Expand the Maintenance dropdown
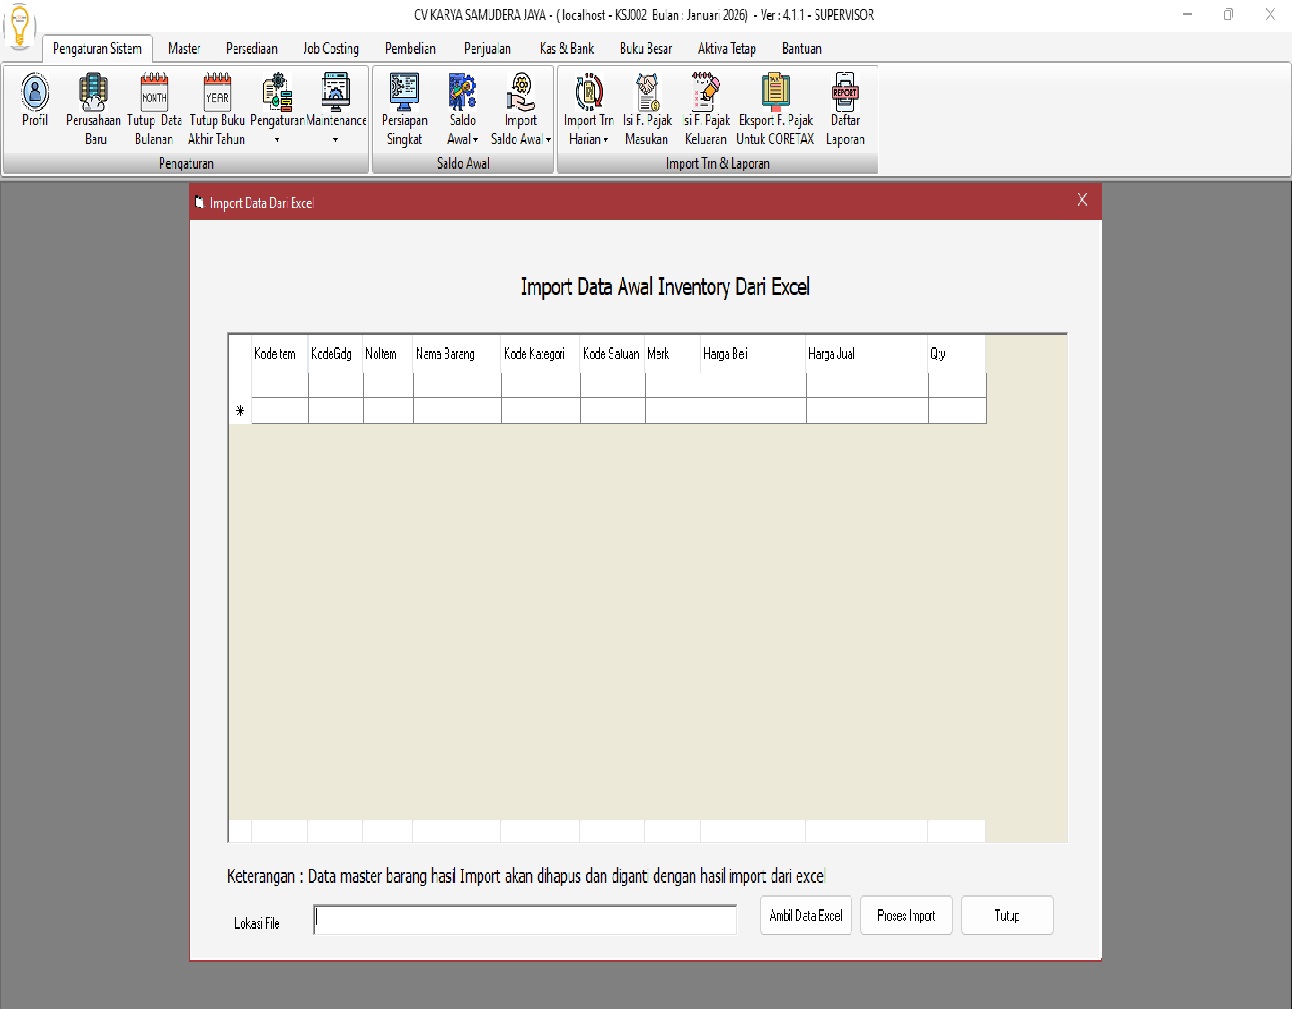This screenshot has width=1292, height=1009. click(336, 140)
